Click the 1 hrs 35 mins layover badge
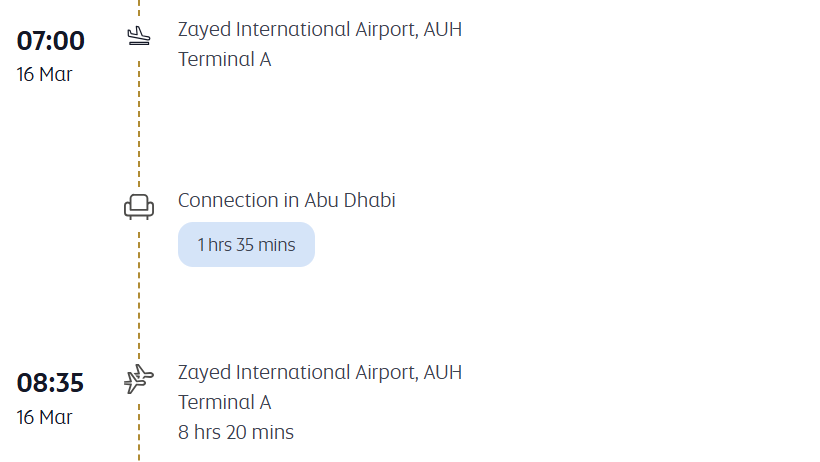820x462 pixels. [246, 245]
